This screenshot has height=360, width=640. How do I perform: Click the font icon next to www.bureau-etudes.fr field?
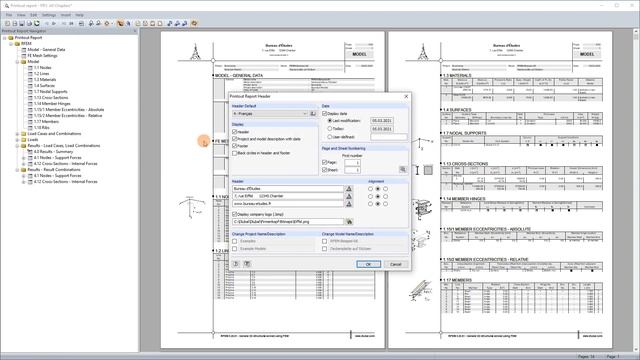point(349,204)
